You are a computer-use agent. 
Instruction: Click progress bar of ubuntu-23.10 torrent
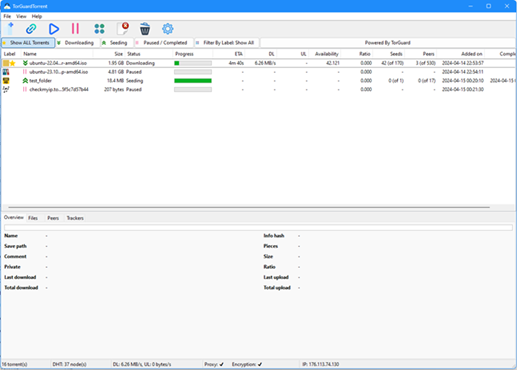193,72
